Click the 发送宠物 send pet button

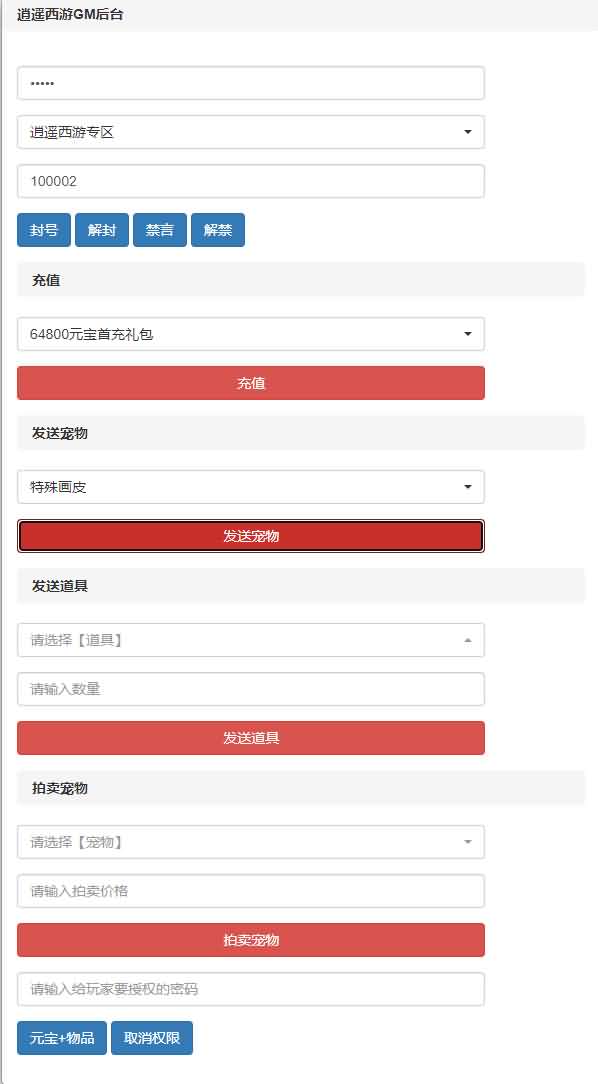click(250, 536)
